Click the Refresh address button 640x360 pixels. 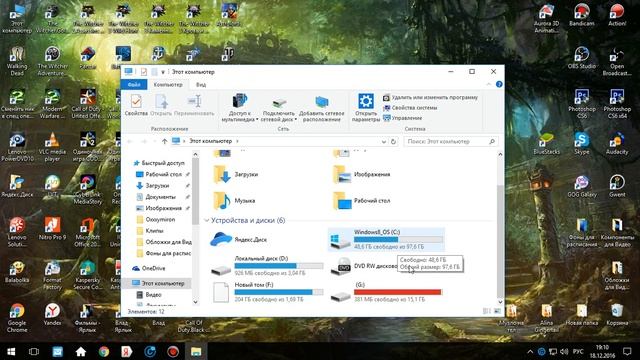click(393, 141)
